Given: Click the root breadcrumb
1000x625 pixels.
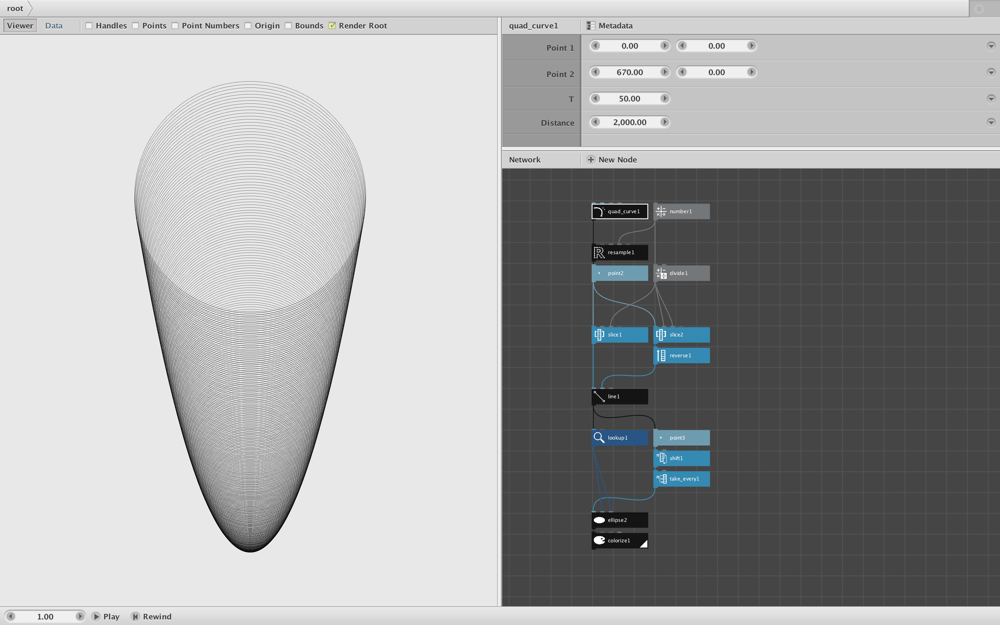Looking at the screenshot, I should coord(15,8).
